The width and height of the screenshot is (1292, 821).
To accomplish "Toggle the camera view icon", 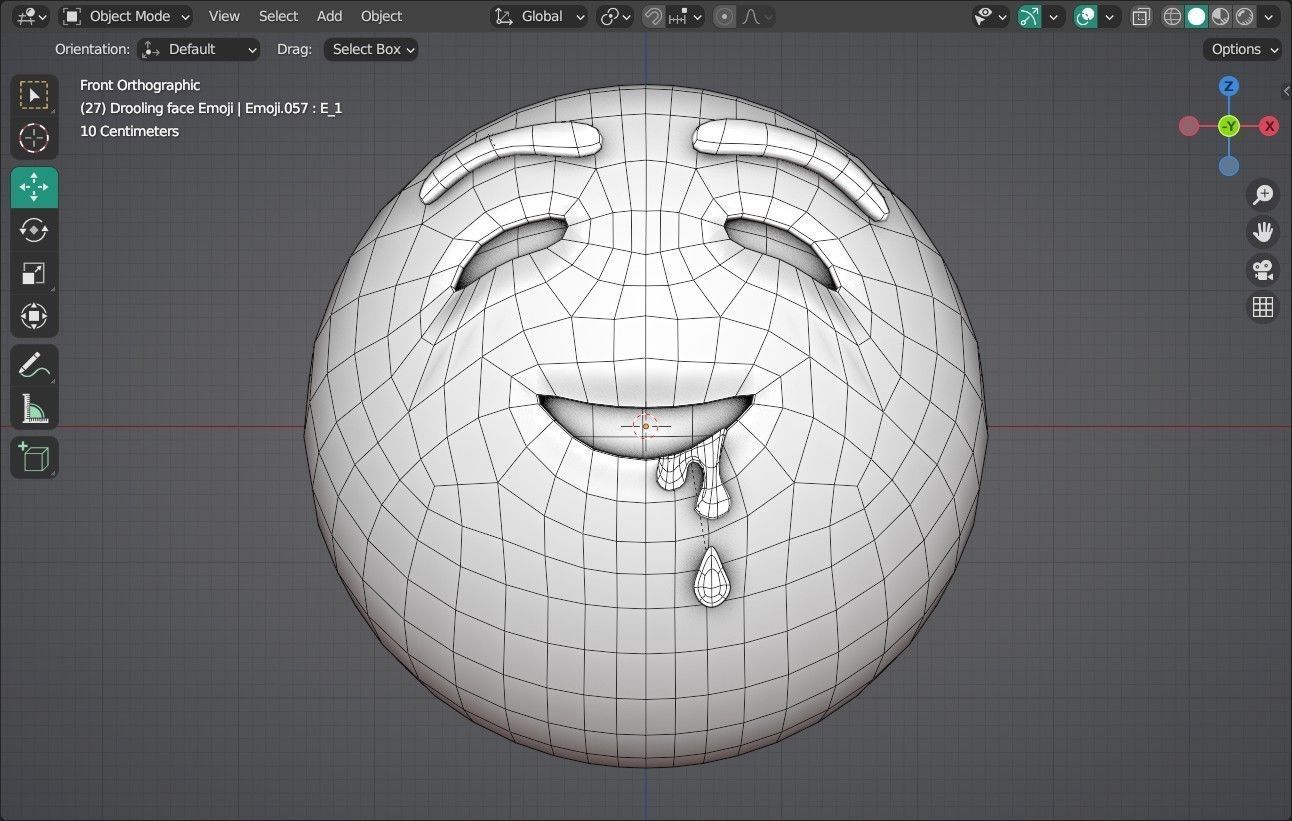I will click(x=1263, y=270).
